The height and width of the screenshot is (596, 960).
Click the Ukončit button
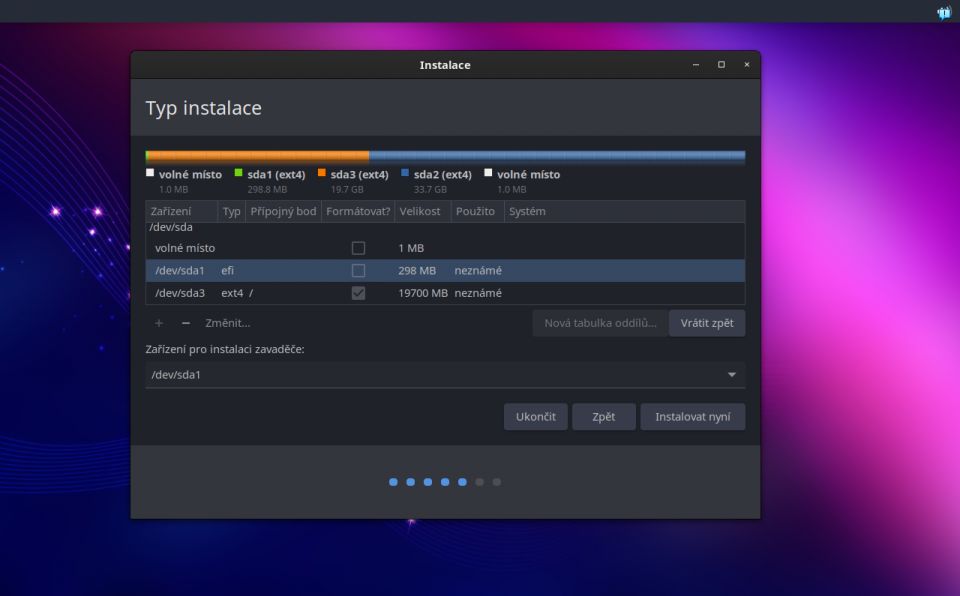pyautogui.click(x=536, y=417)
